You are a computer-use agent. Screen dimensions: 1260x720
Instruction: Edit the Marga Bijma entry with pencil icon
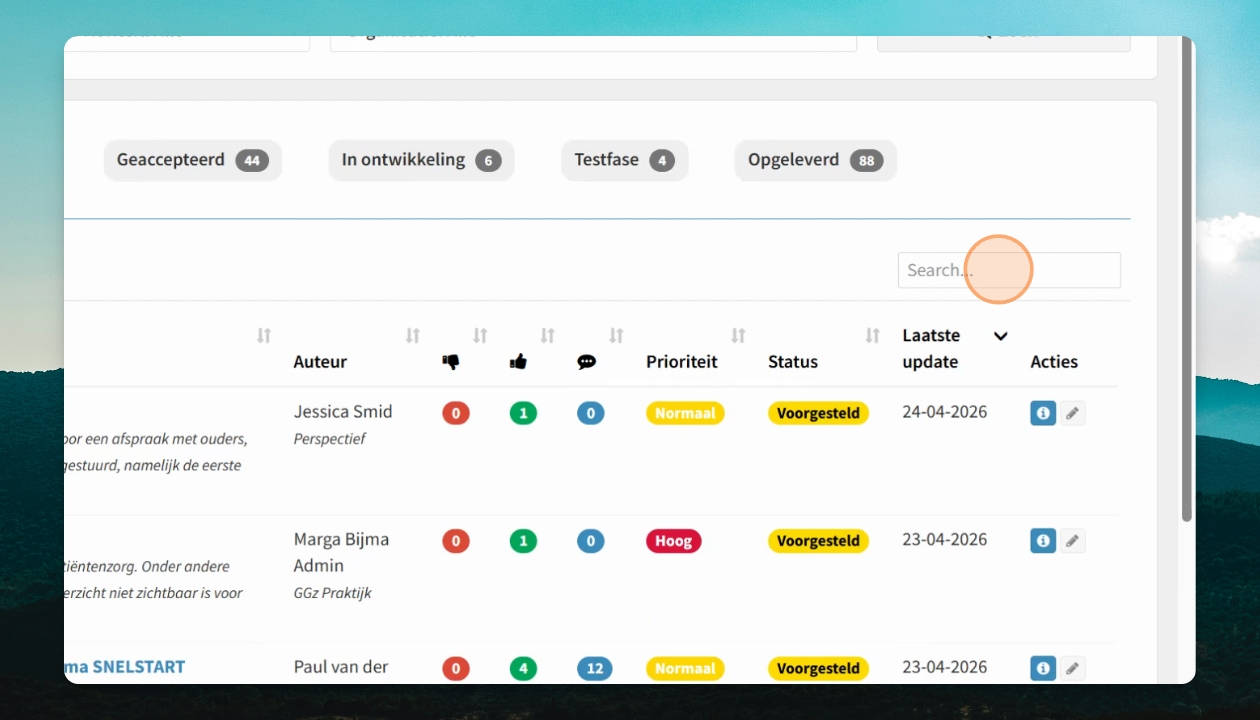[1072, 541]
